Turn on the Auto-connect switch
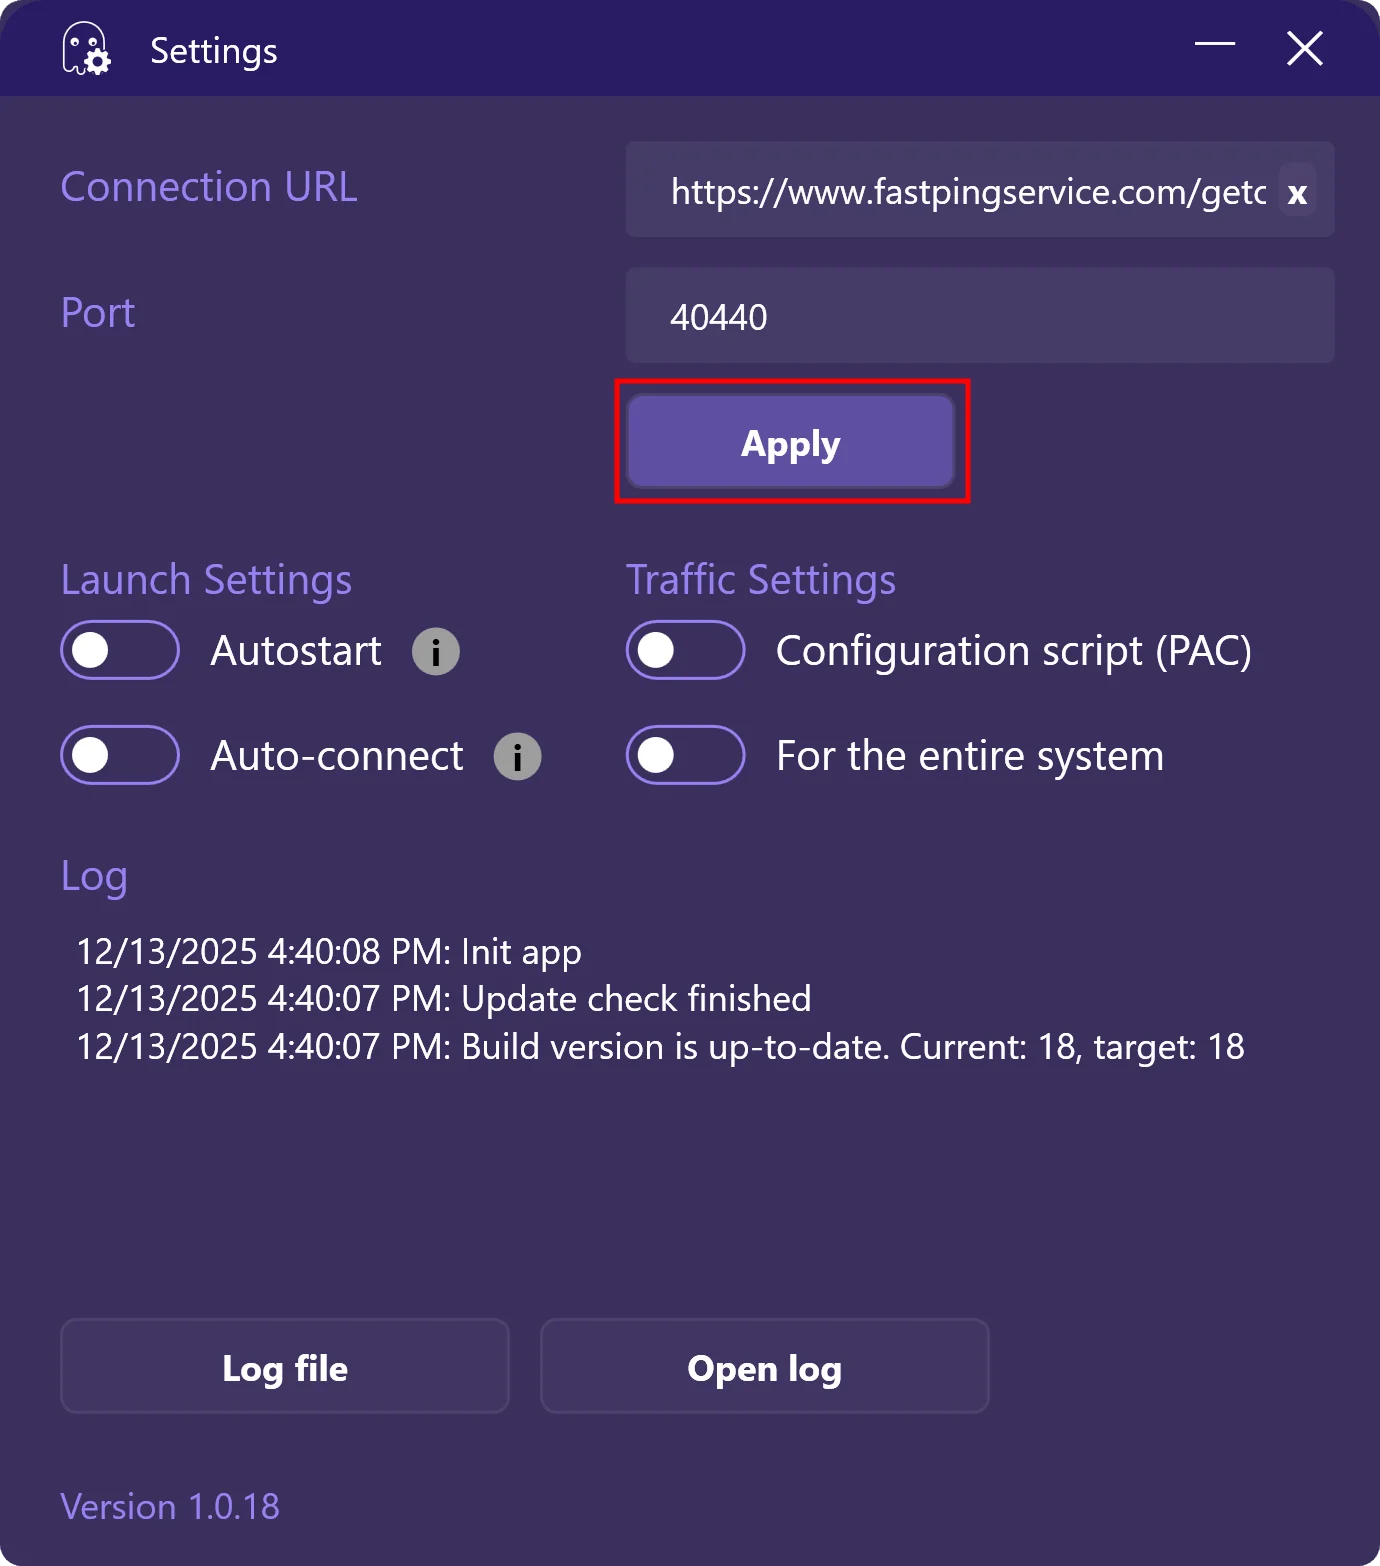Image resolution: width=1380 pixels, height=1566 pixels. 120,756
